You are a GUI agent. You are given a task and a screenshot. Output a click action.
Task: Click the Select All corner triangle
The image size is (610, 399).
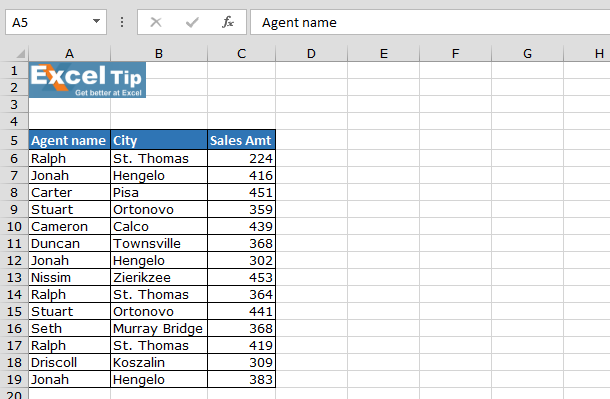(x=21, y=53)
